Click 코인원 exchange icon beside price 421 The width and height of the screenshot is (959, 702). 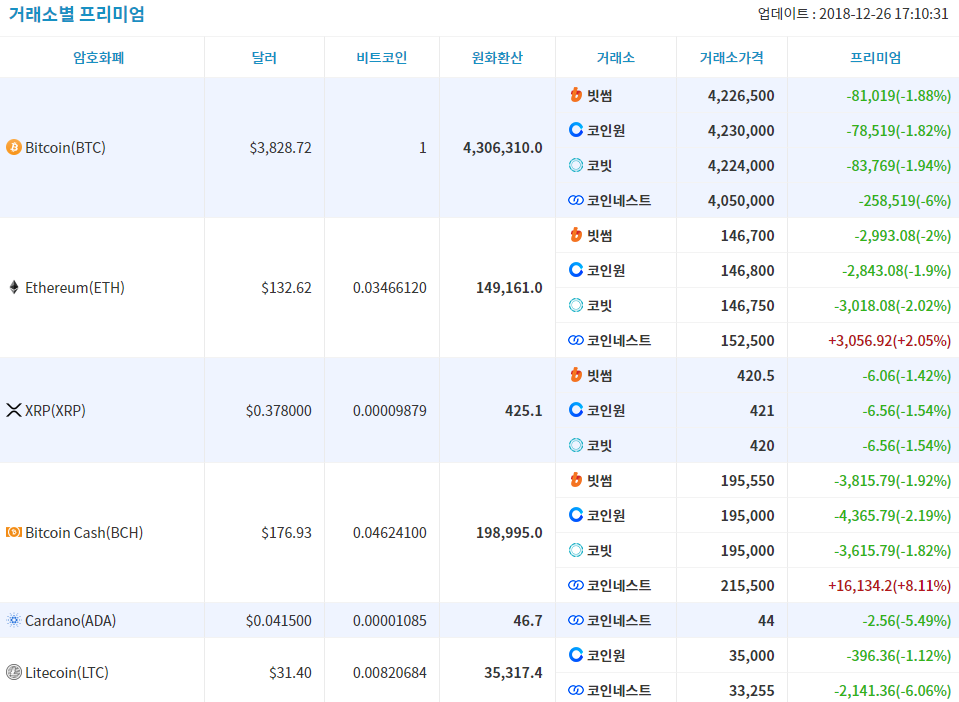tap(576, 410)
